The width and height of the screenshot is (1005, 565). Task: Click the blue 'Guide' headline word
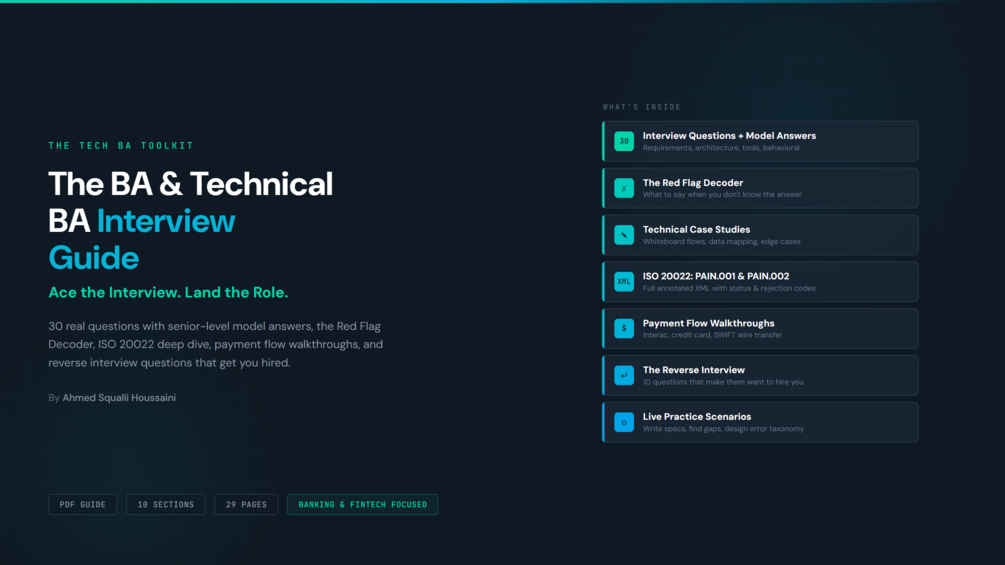point(94,258)
